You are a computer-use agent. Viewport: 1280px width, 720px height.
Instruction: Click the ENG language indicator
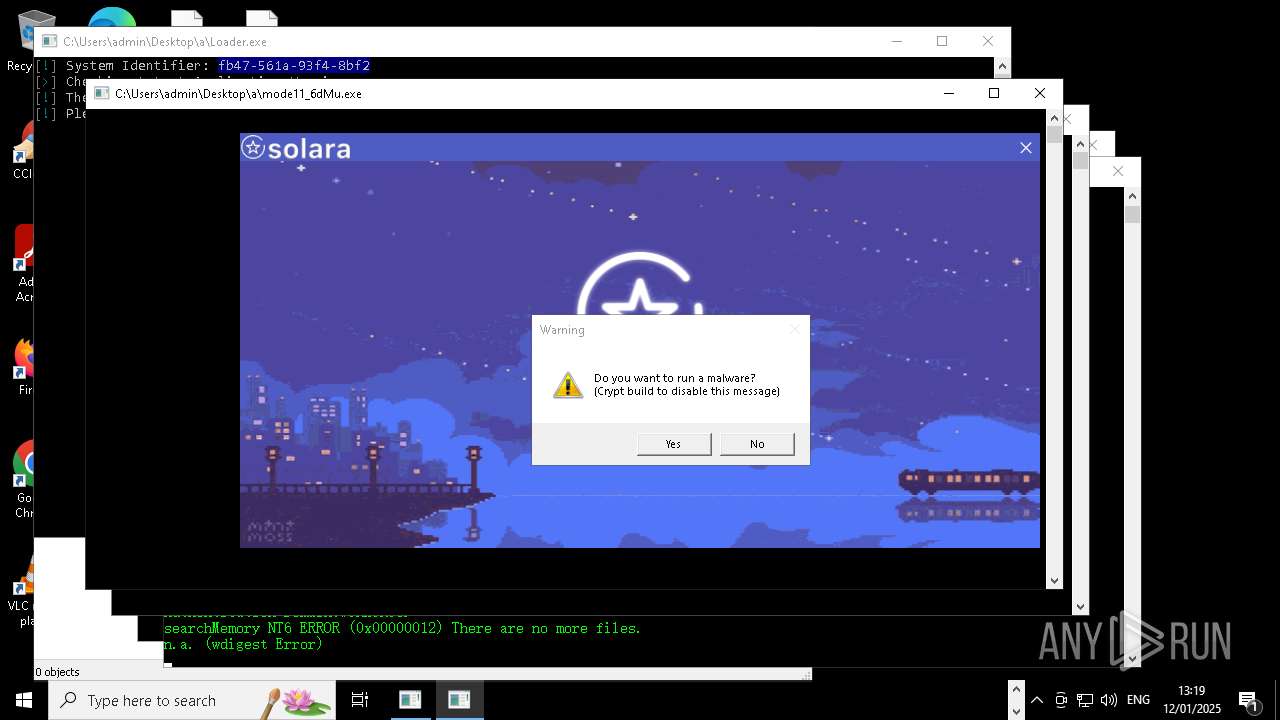(1138, 700)
